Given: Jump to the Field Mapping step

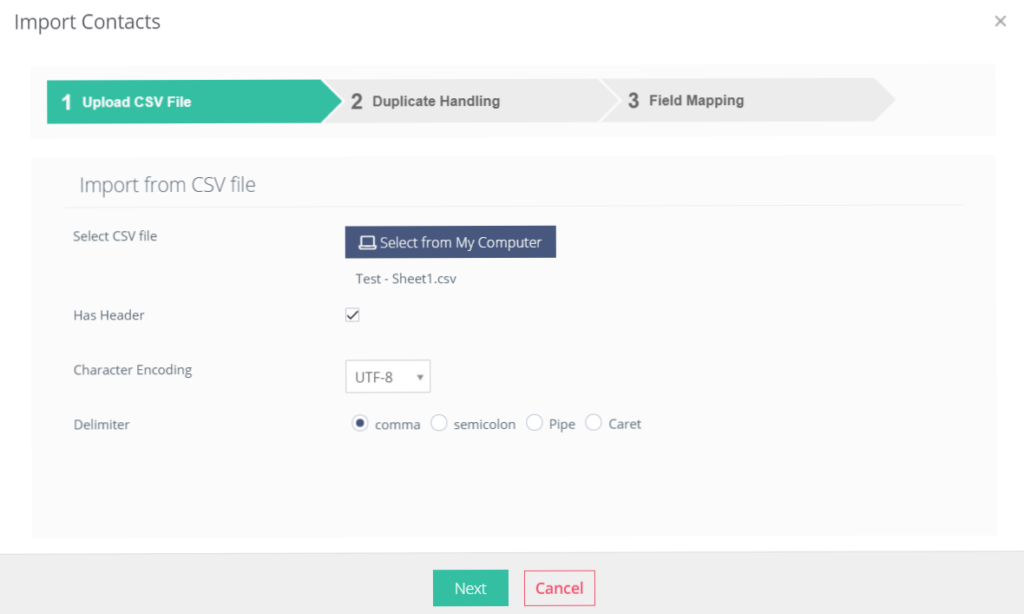Looking at the screenshot, I should (x=747, y=101).
